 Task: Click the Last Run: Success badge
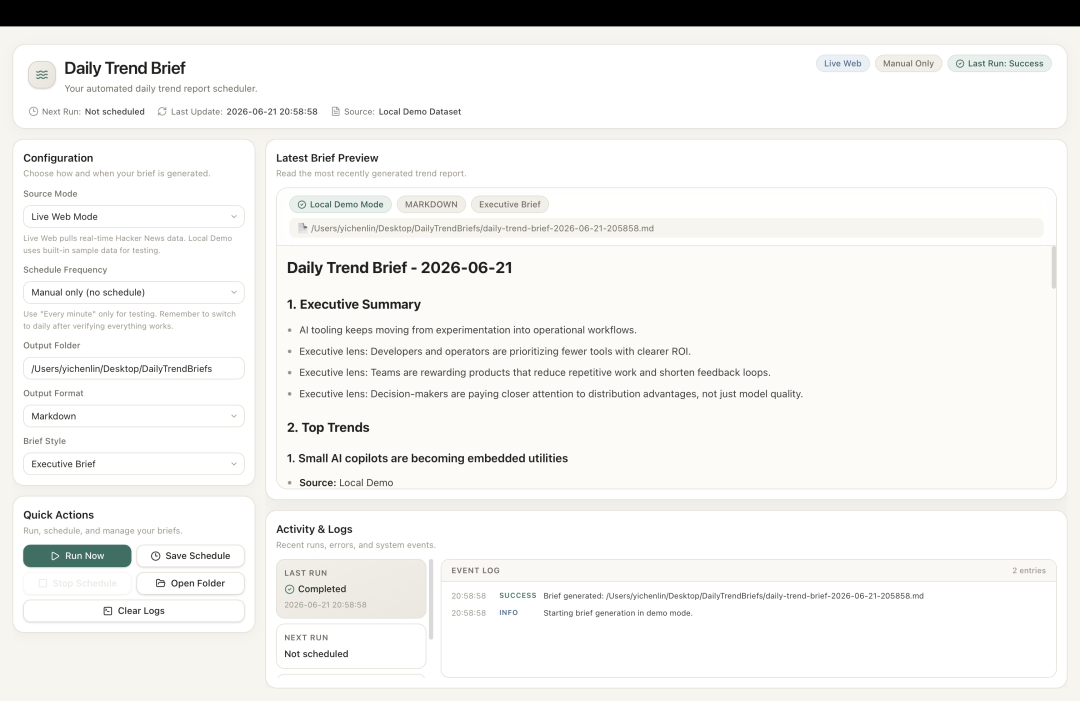[x=999, y=63]
